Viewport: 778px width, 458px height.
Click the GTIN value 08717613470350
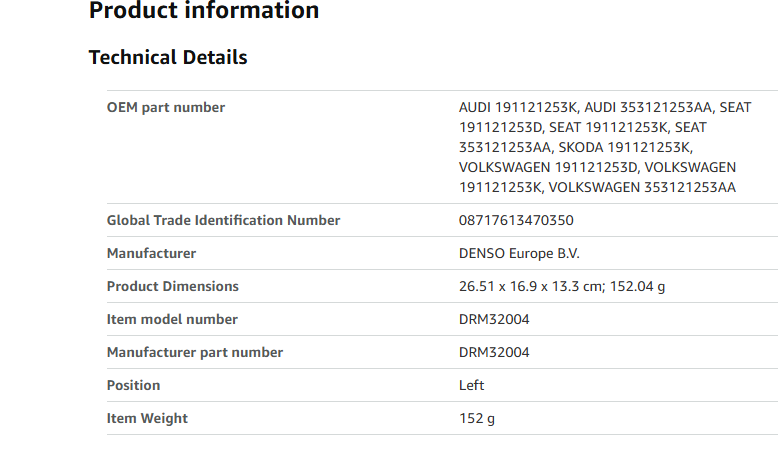[x=516, y=220]
